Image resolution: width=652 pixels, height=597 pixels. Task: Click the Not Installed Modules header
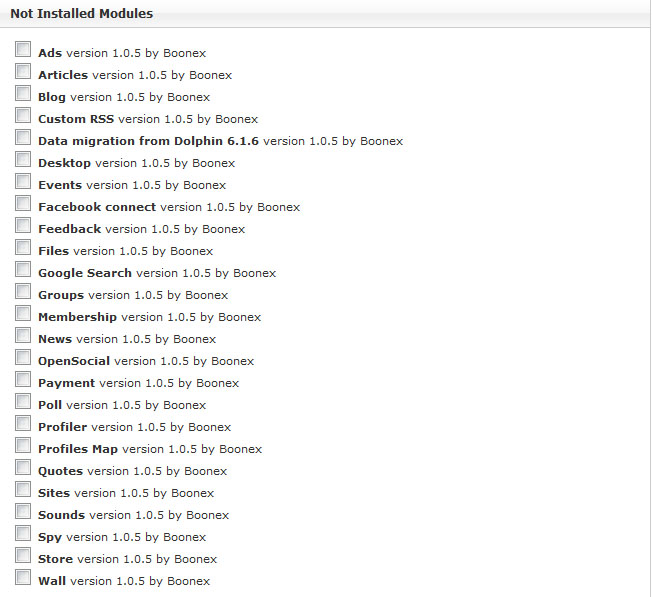(81, 14)
